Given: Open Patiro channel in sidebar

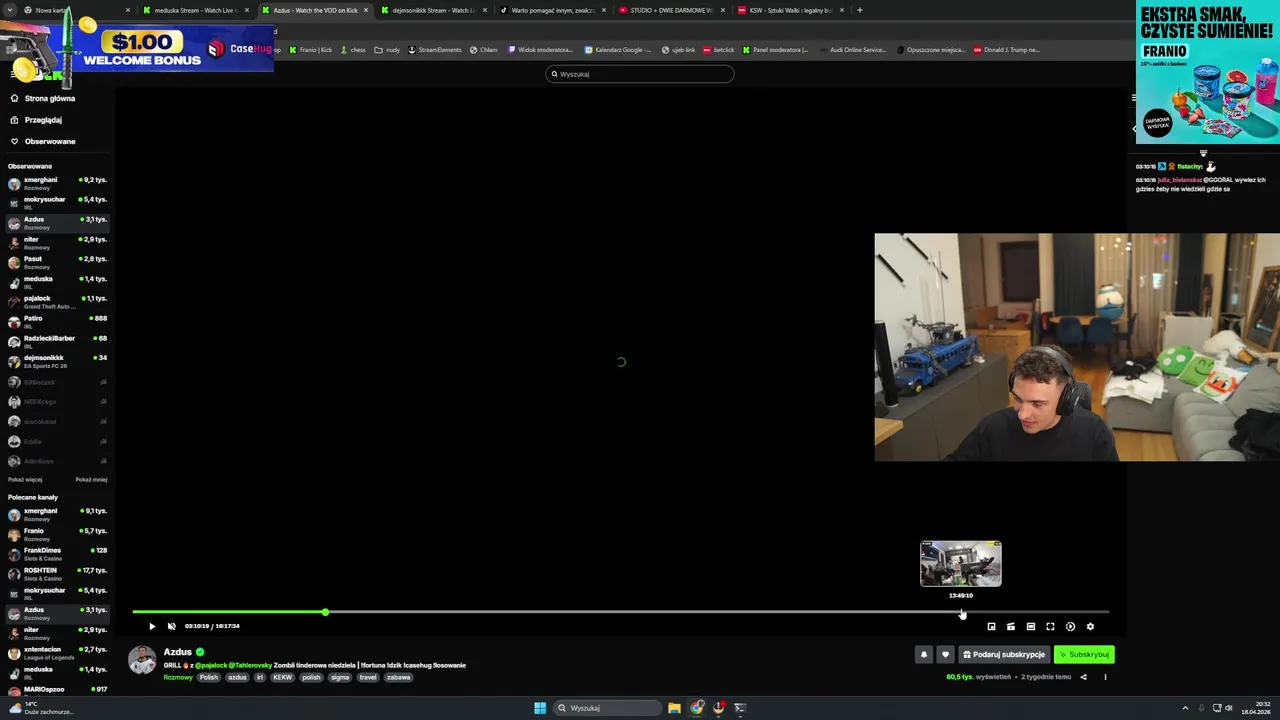Looking at the screenshot, I should [x=56, y=322].
